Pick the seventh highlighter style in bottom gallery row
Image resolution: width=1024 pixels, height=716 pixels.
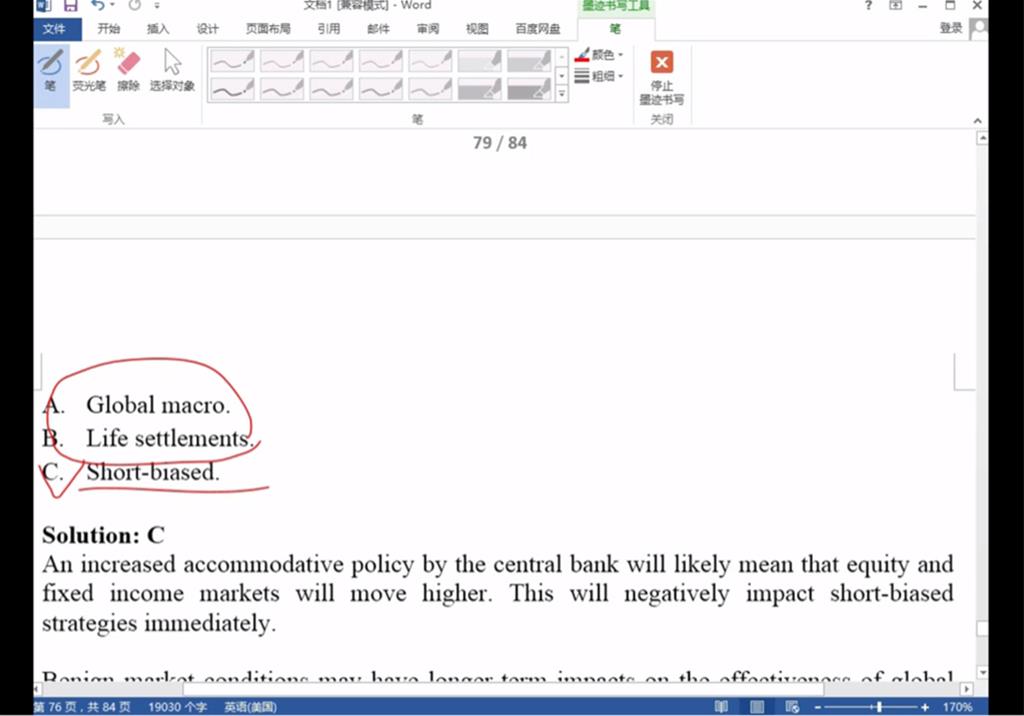pos(530,89)
